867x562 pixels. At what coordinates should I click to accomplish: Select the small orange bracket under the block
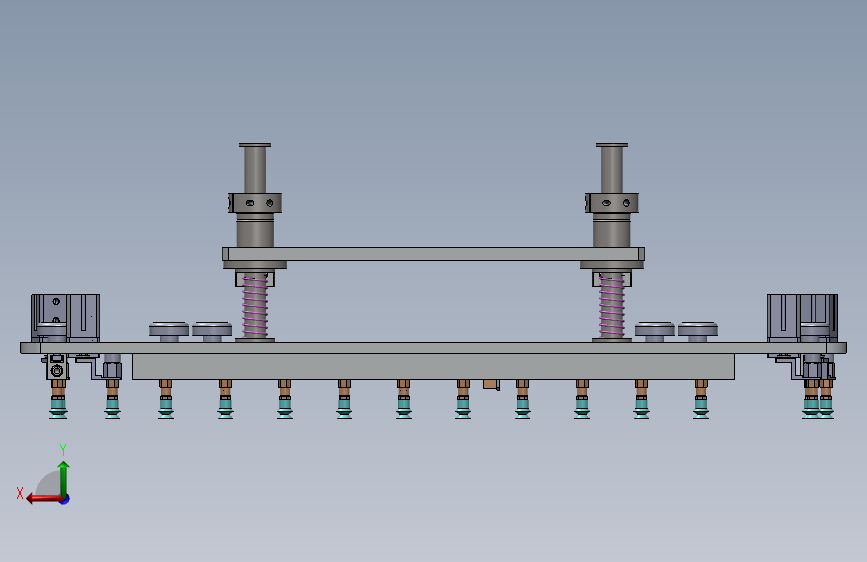(x=491, y=384)
